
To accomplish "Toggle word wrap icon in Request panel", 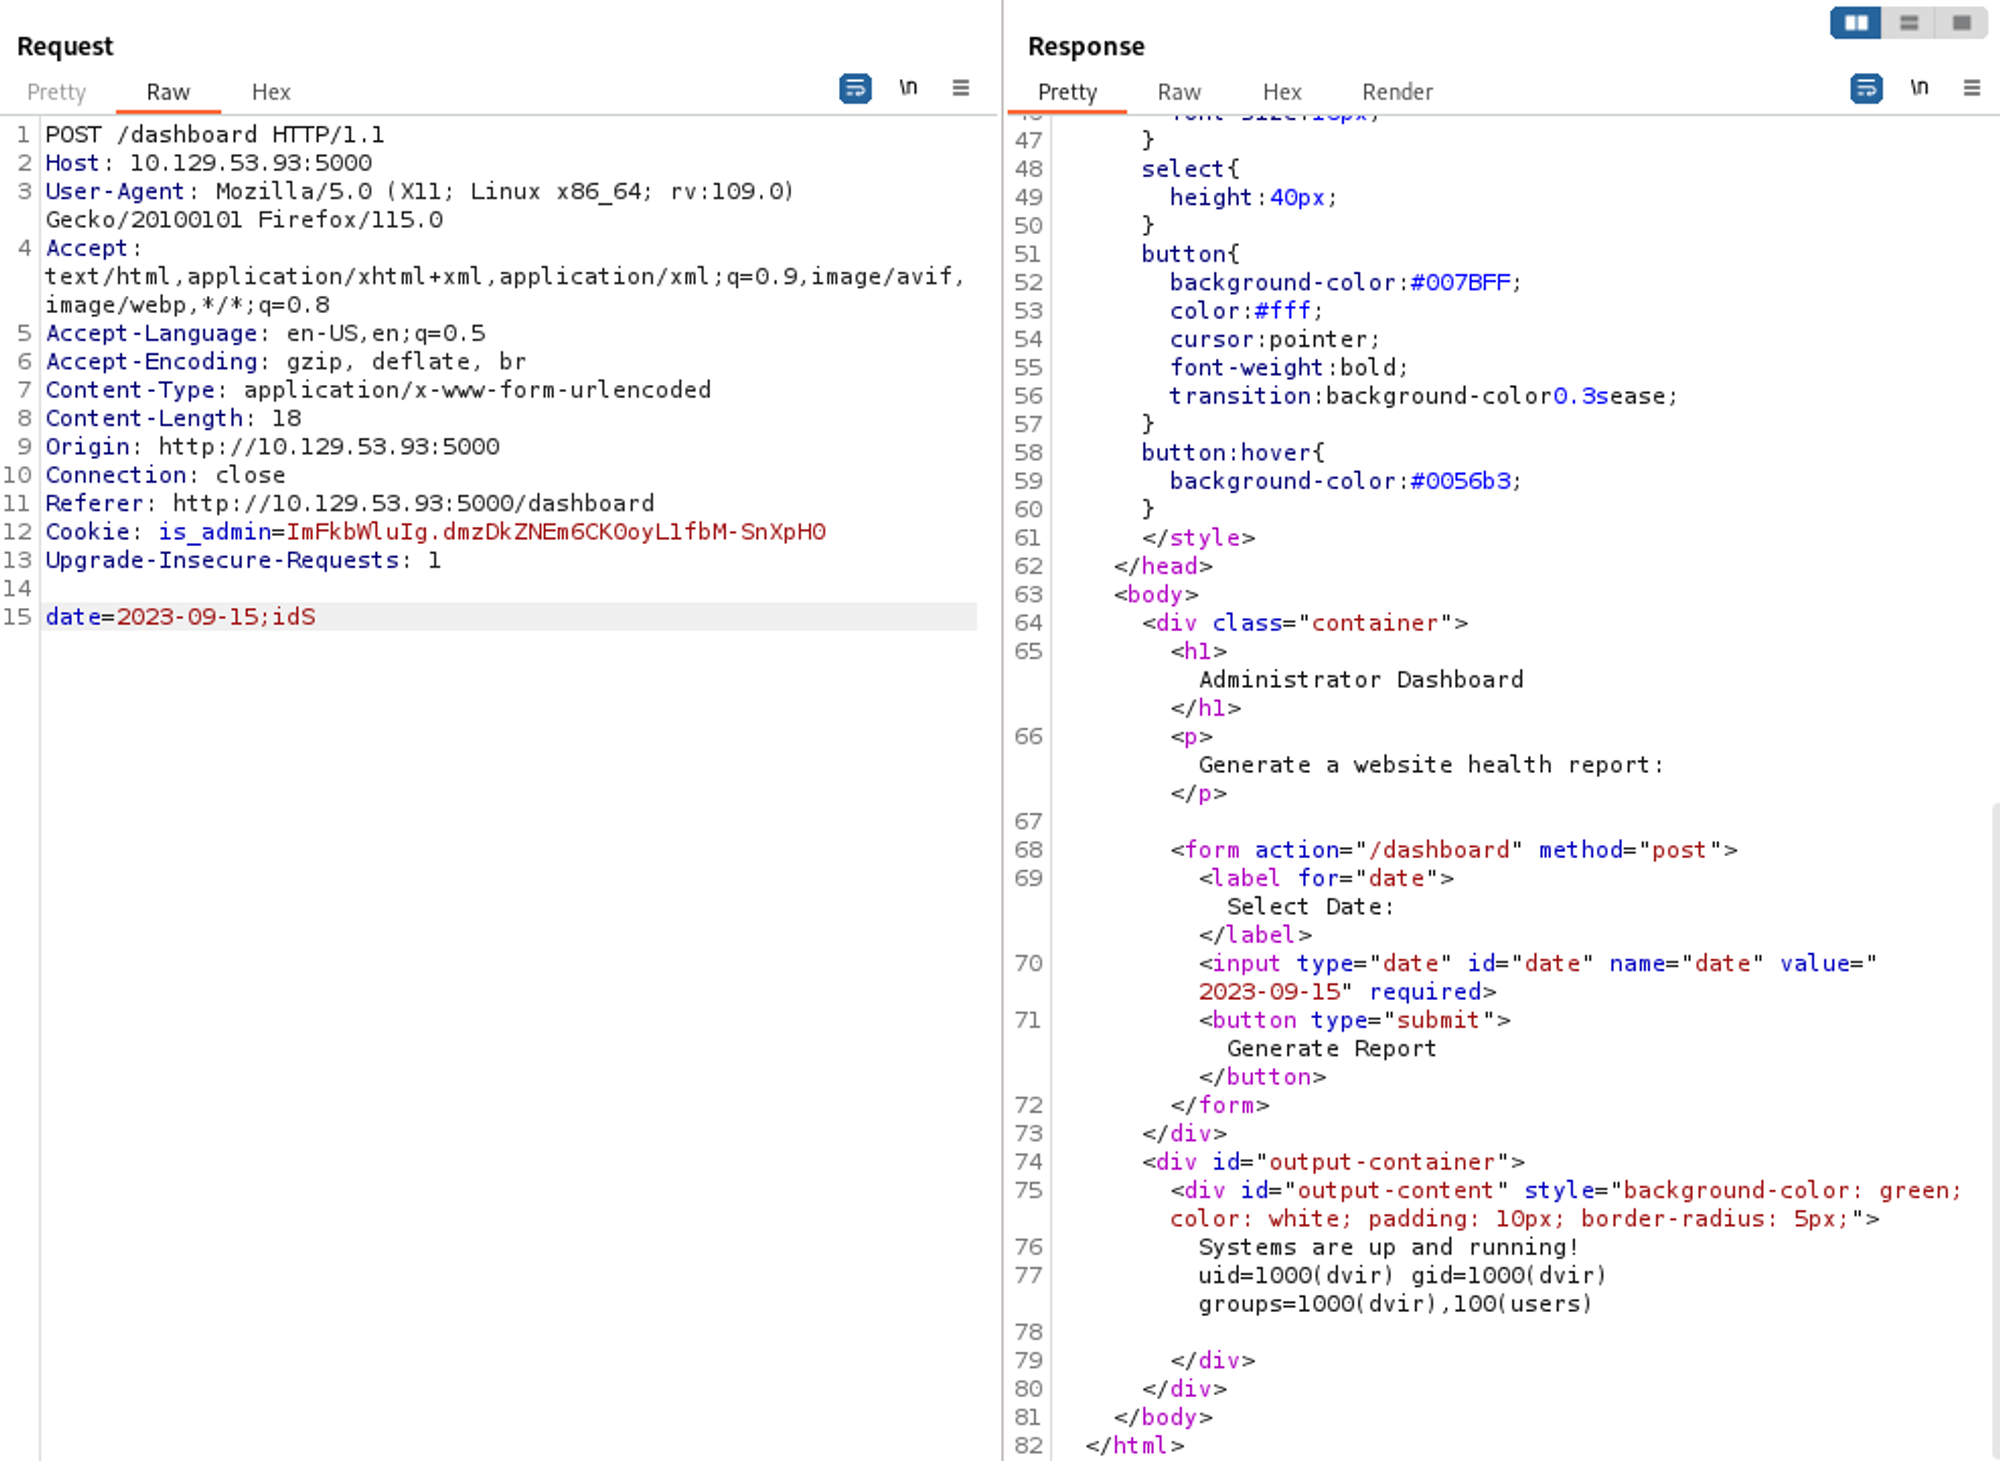I will click(x=855, y=88).
